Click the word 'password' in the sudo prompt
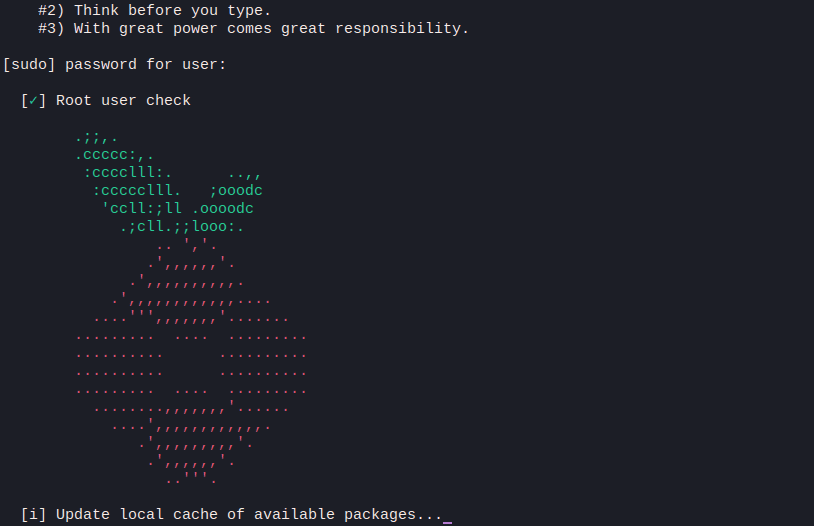 coord(101,65)
